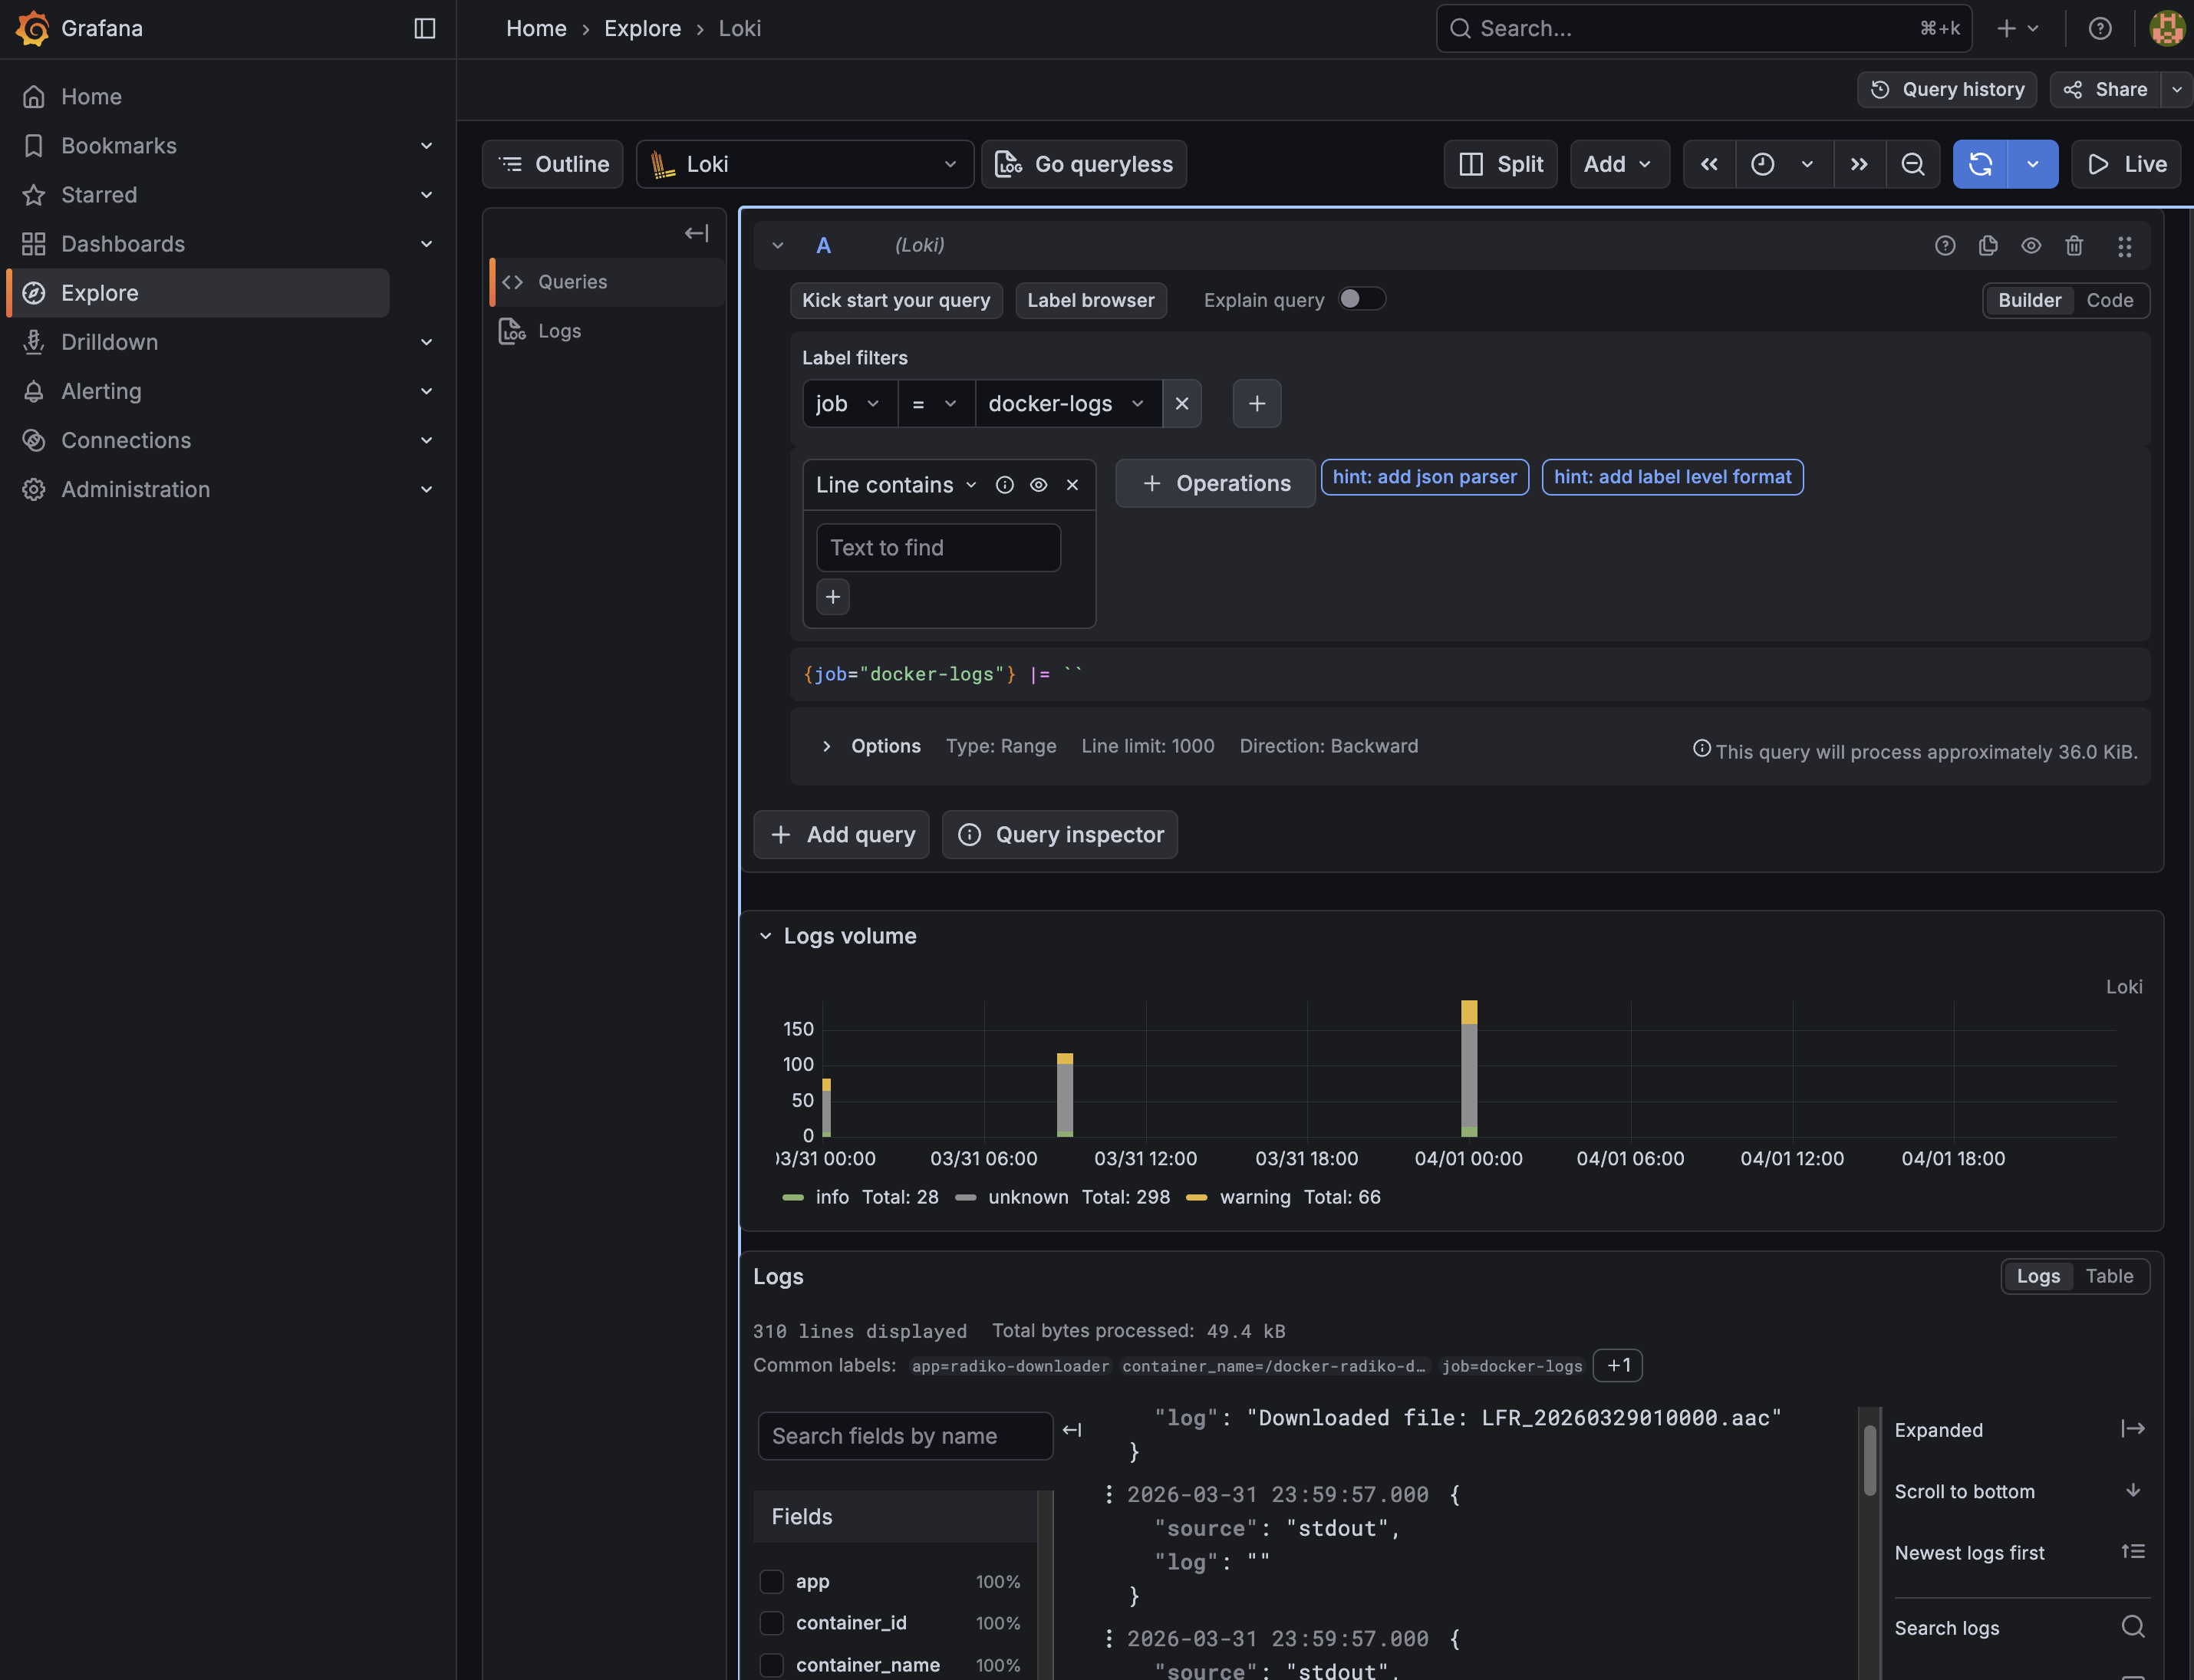Apply hint: add json parser
Viewport: 2194px width, 1680px height.
coord(1424,477)
